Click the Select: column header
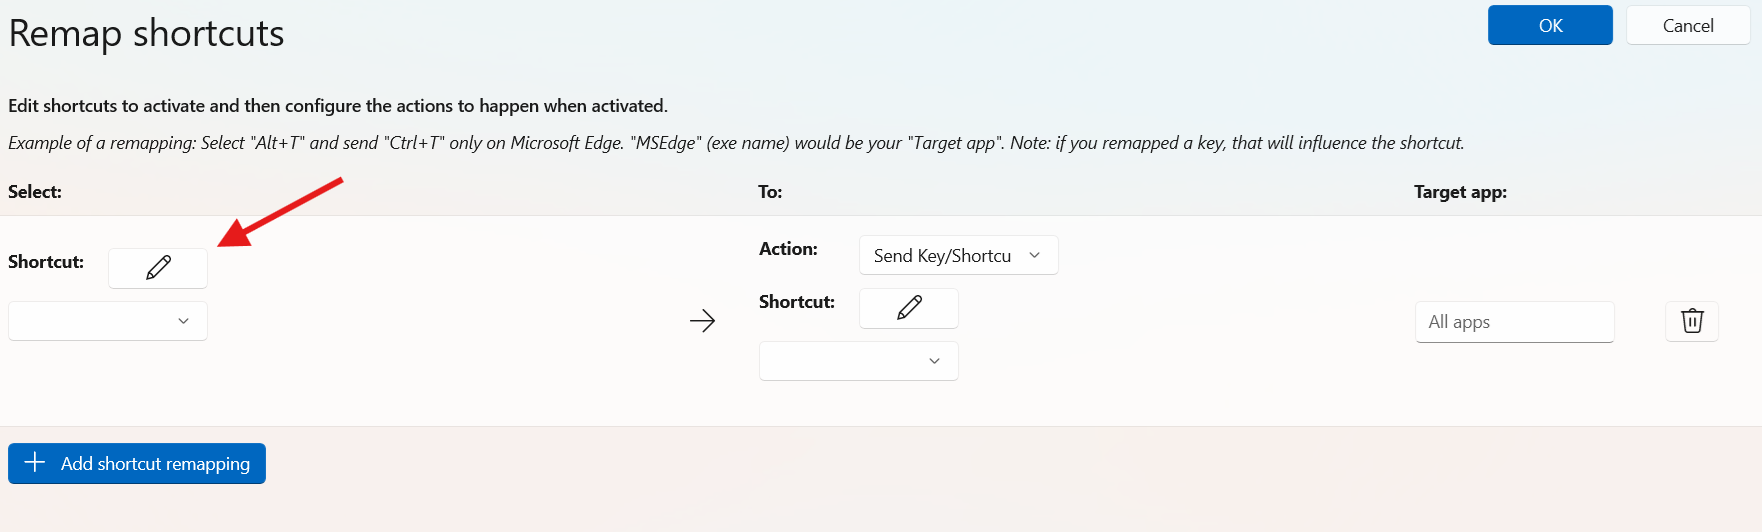 point(35,192)
